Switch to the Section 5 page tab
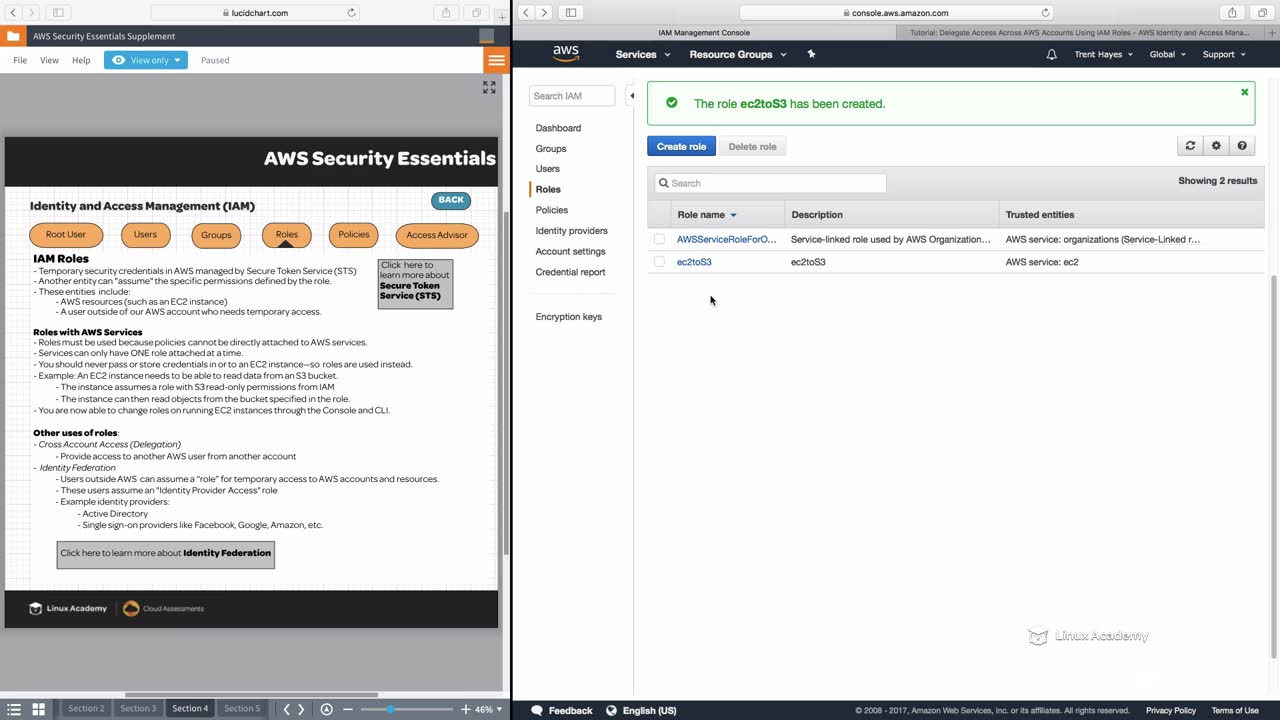The width and height of the screenshot is (1280, 720). [x=242, y=709]
